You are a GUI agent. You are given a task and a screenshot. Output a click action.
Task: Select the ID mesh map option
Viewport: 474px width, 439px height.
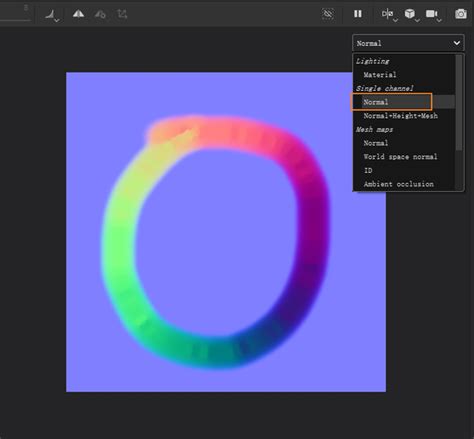tap(368, 170)
